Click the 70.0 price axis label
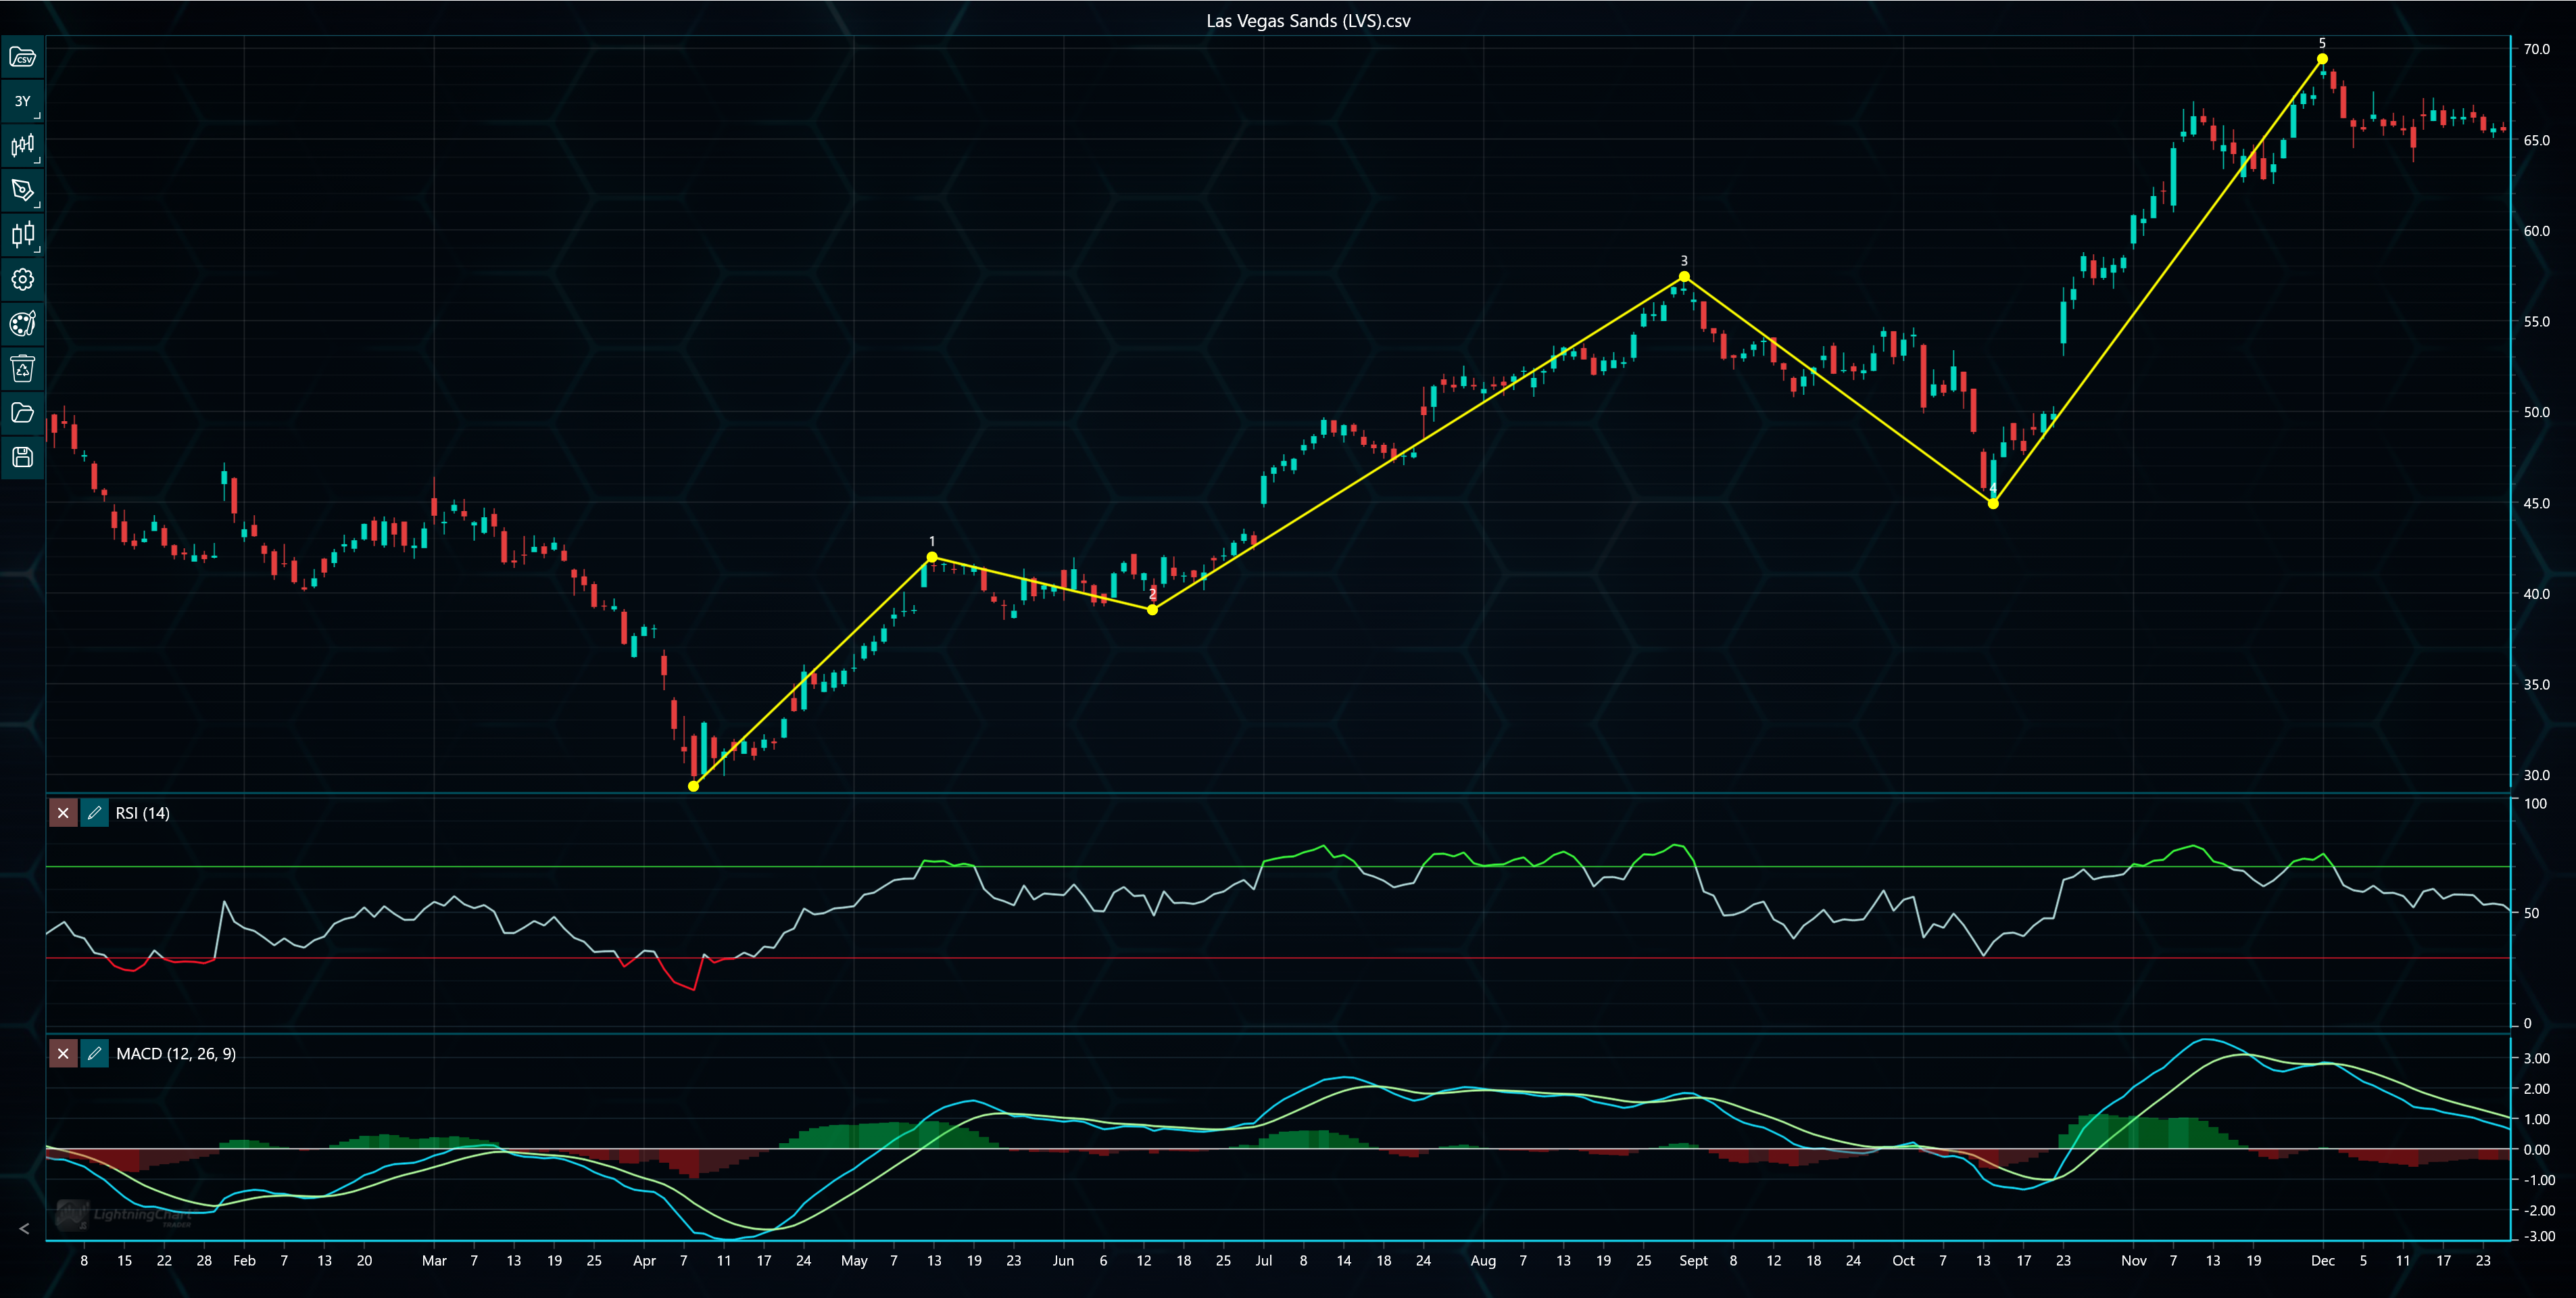This screenshot has height=1298, width=2576. [2536, 49]
